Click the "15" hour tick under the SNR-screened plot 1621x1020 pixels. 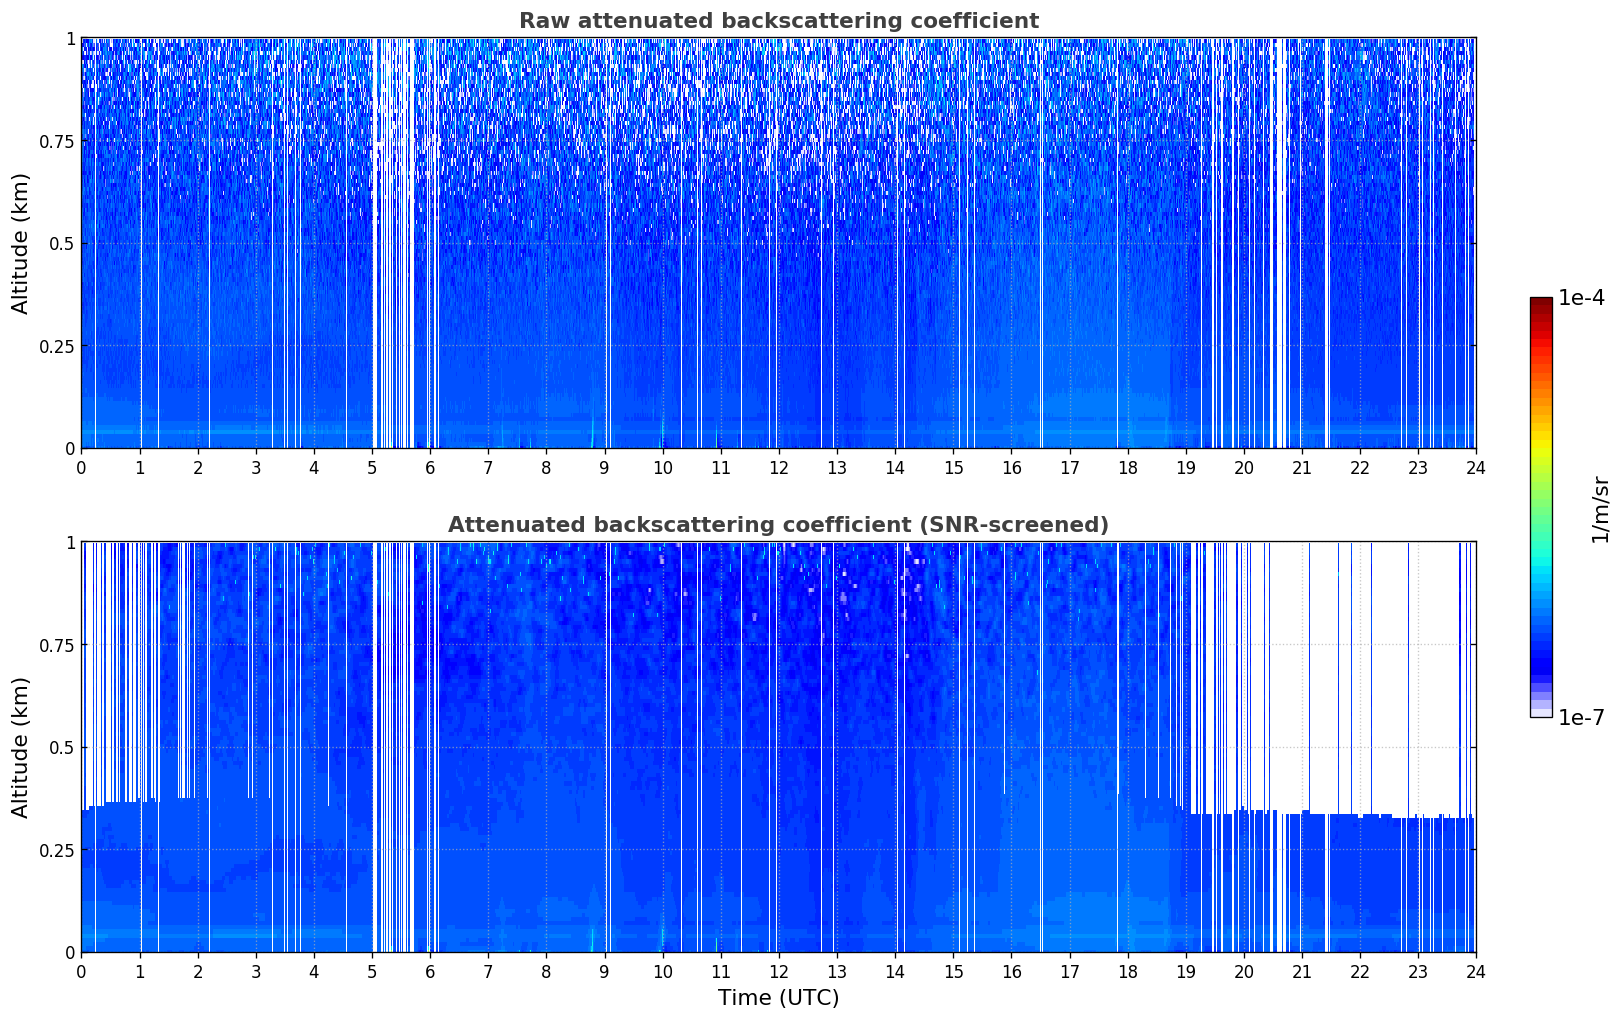[x=953, y=971]
